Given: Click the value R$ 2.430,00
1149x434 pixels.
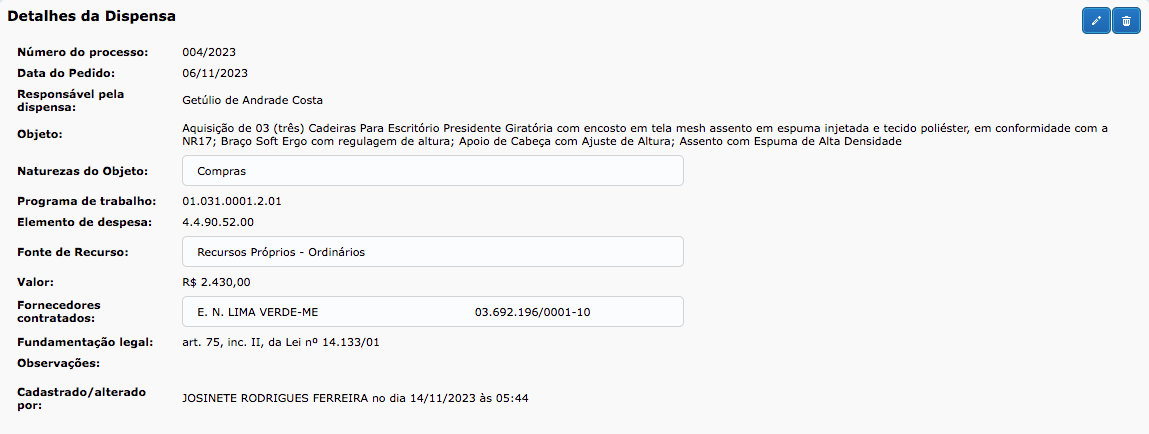Looking at the screenshot, I should point(216,282).
